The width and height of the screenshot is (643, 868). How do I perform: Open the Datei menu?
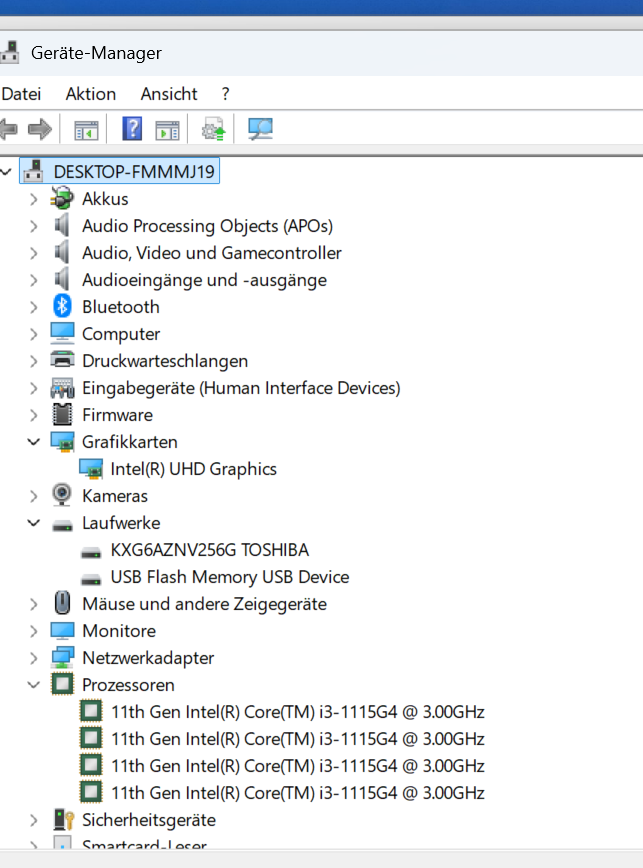21,94
